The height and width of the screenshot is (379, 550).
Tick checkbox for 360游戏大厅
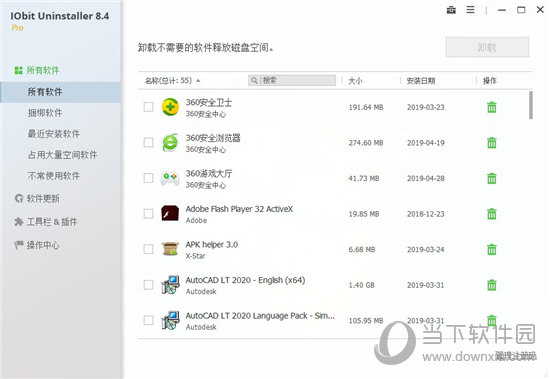coord(148,178)
